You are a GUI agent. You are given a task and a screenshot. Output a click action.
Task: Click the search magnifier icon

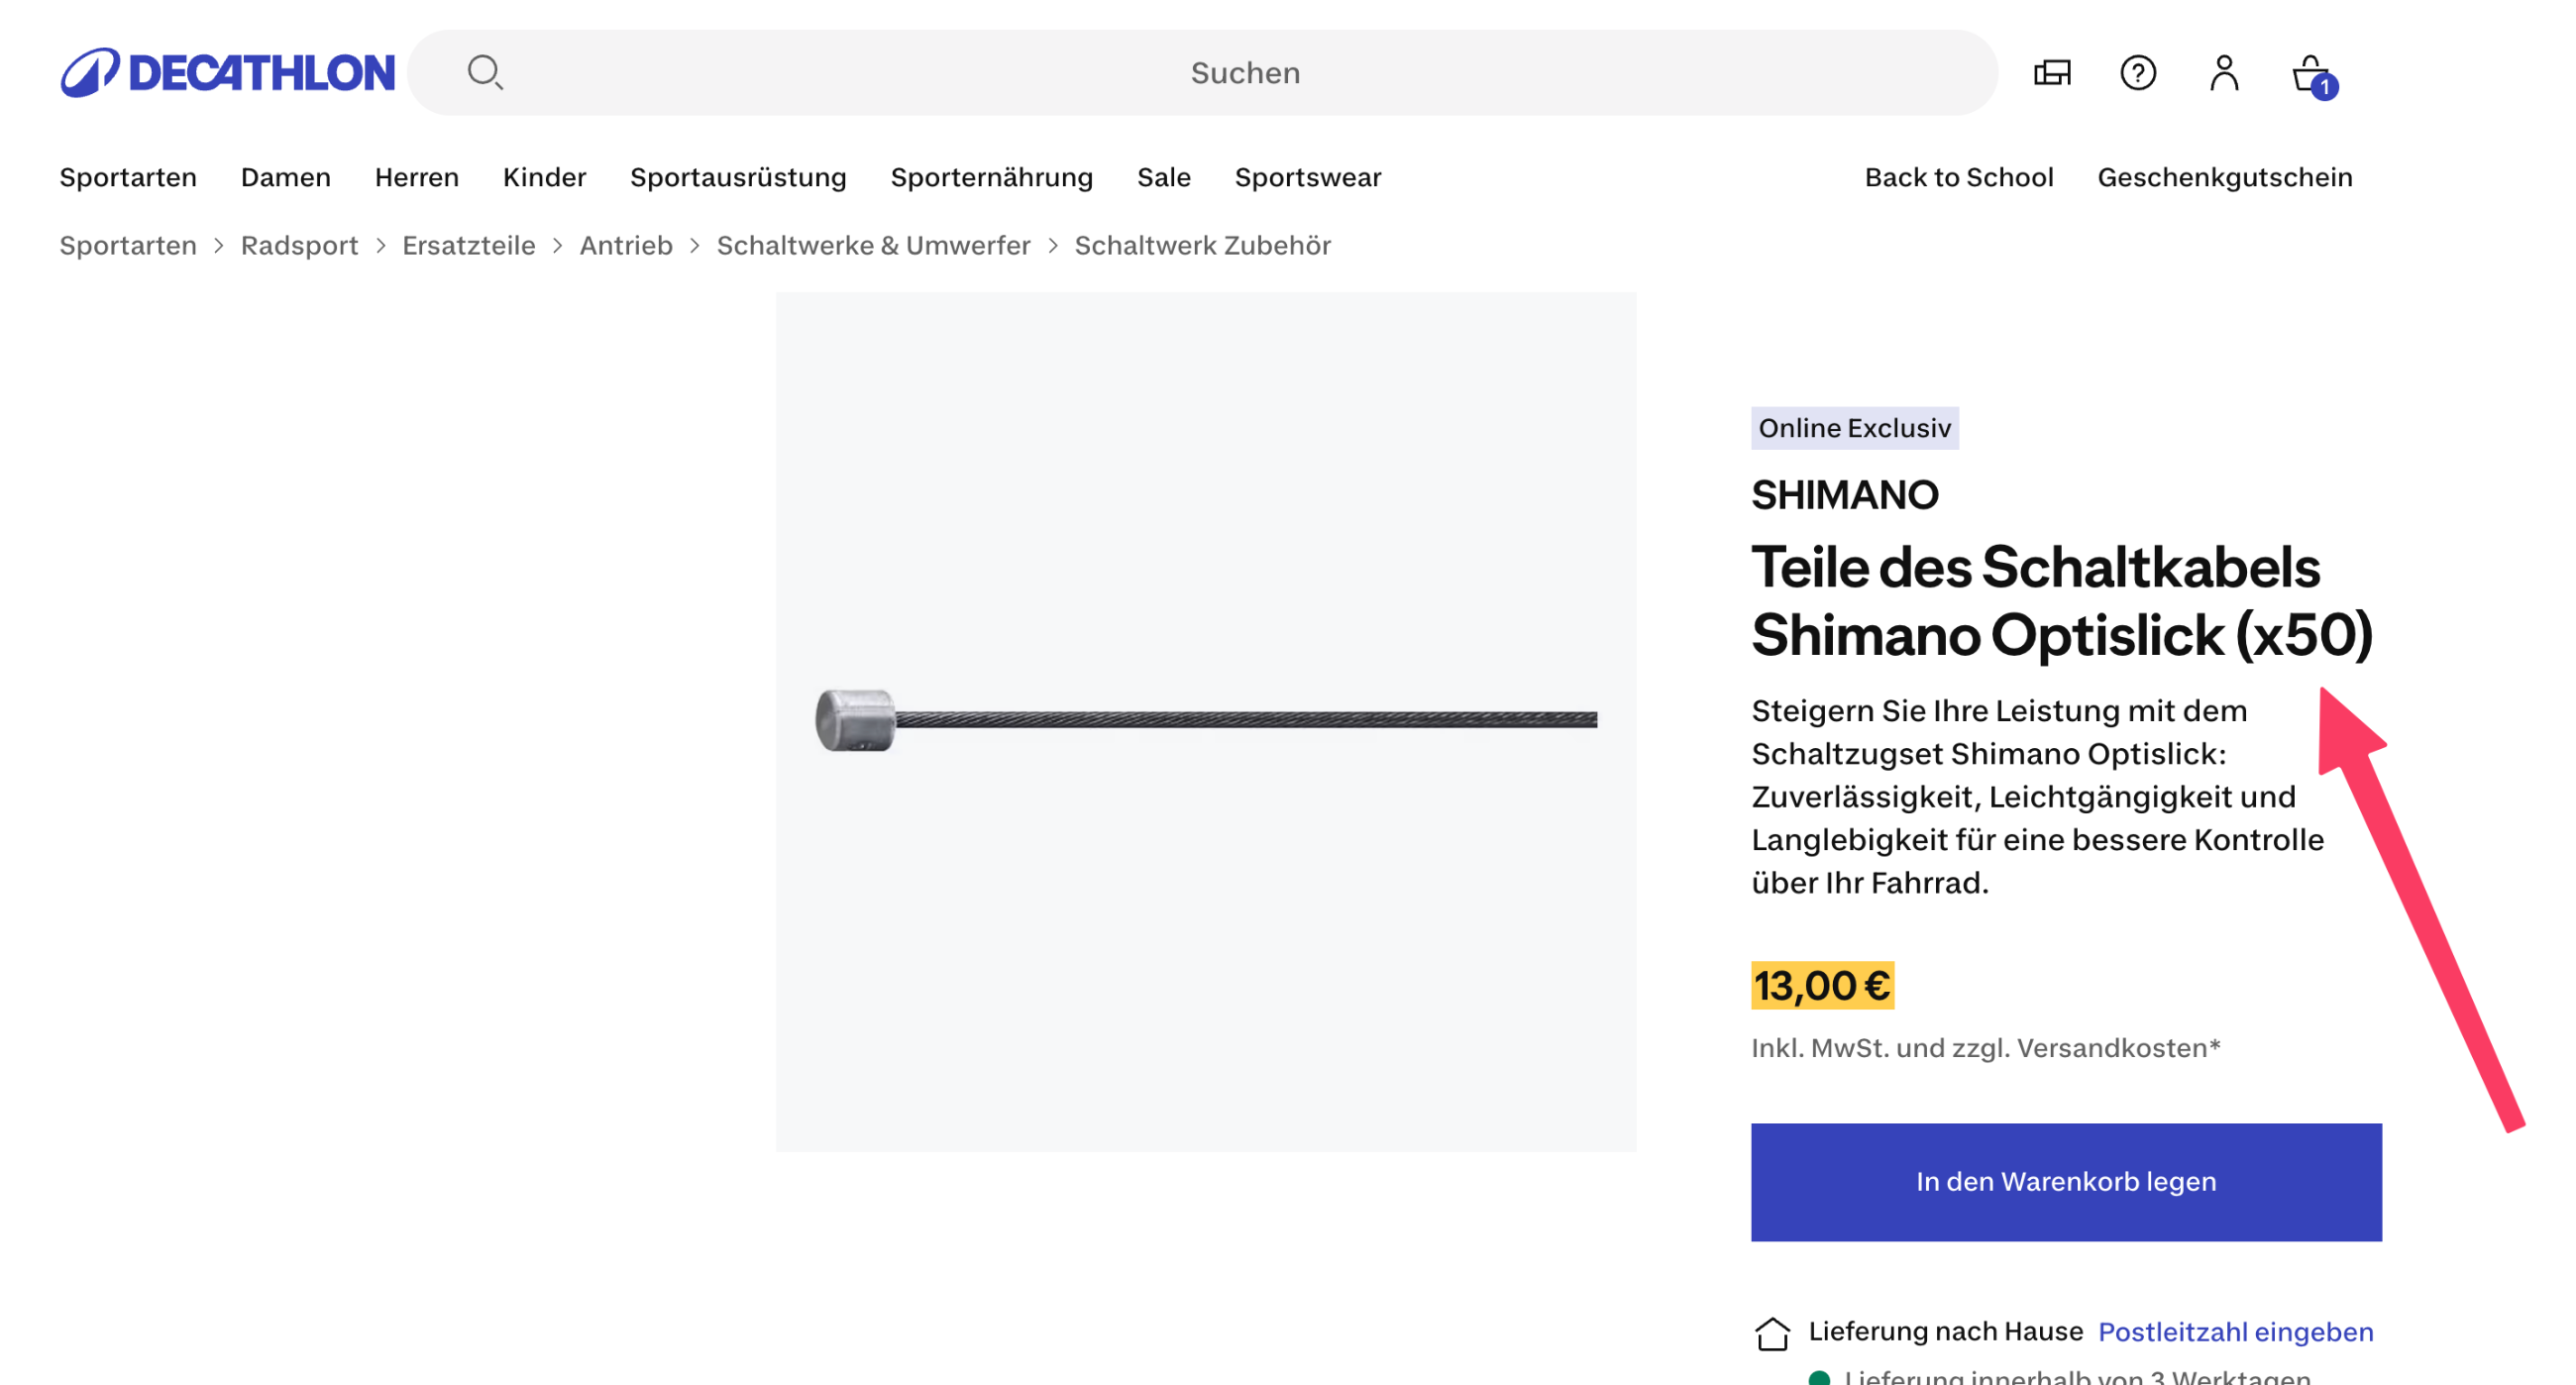[x=485, y=72]
